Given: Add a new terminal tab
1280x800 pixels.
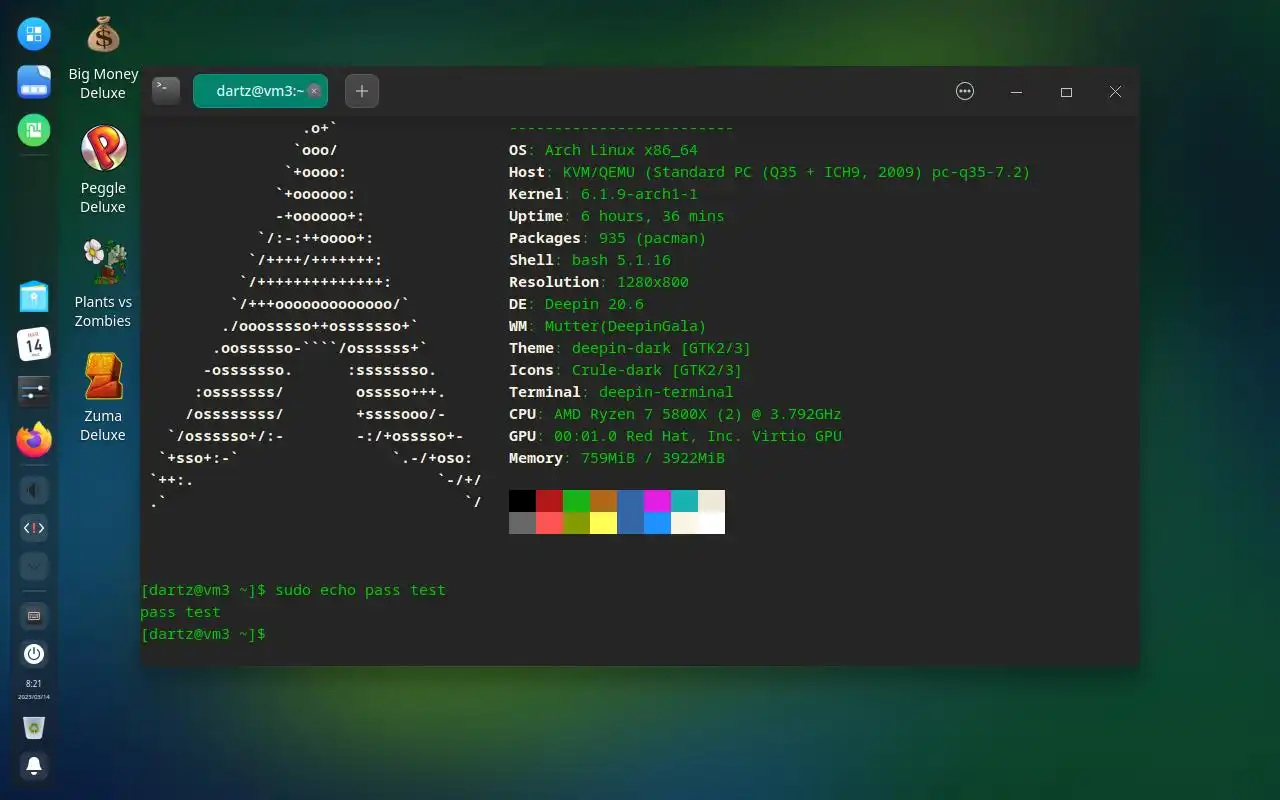Looking at the screenshot, I should [362, 91].
